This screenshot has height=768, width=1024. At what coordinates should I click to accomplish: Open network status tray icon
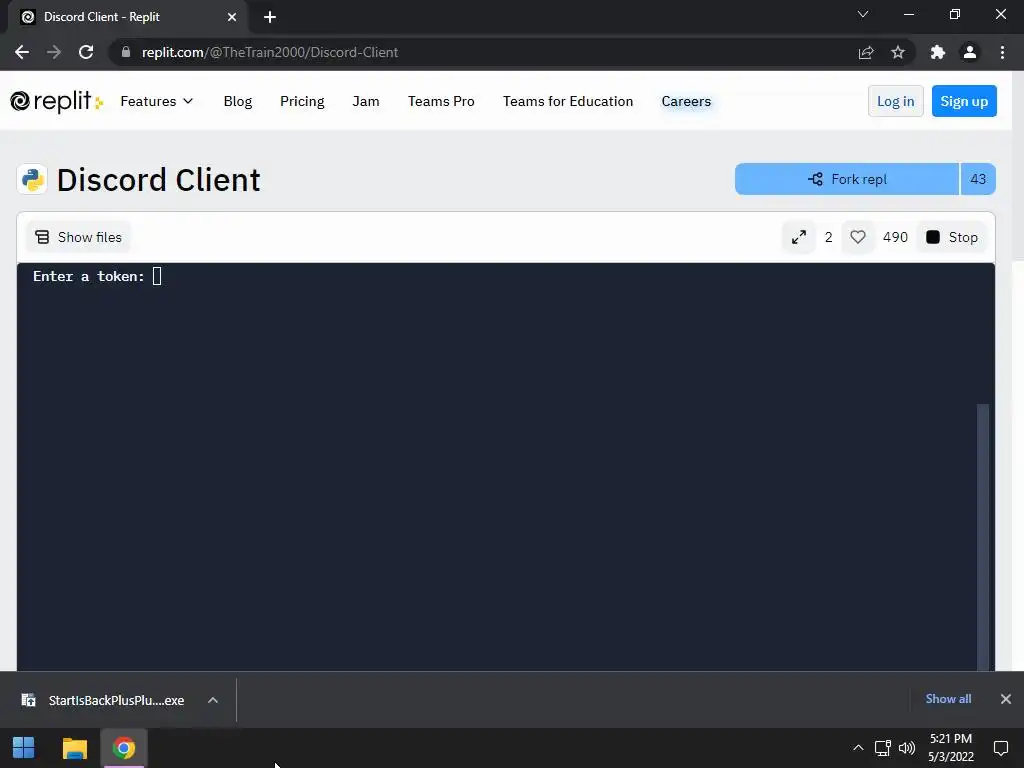883,748
